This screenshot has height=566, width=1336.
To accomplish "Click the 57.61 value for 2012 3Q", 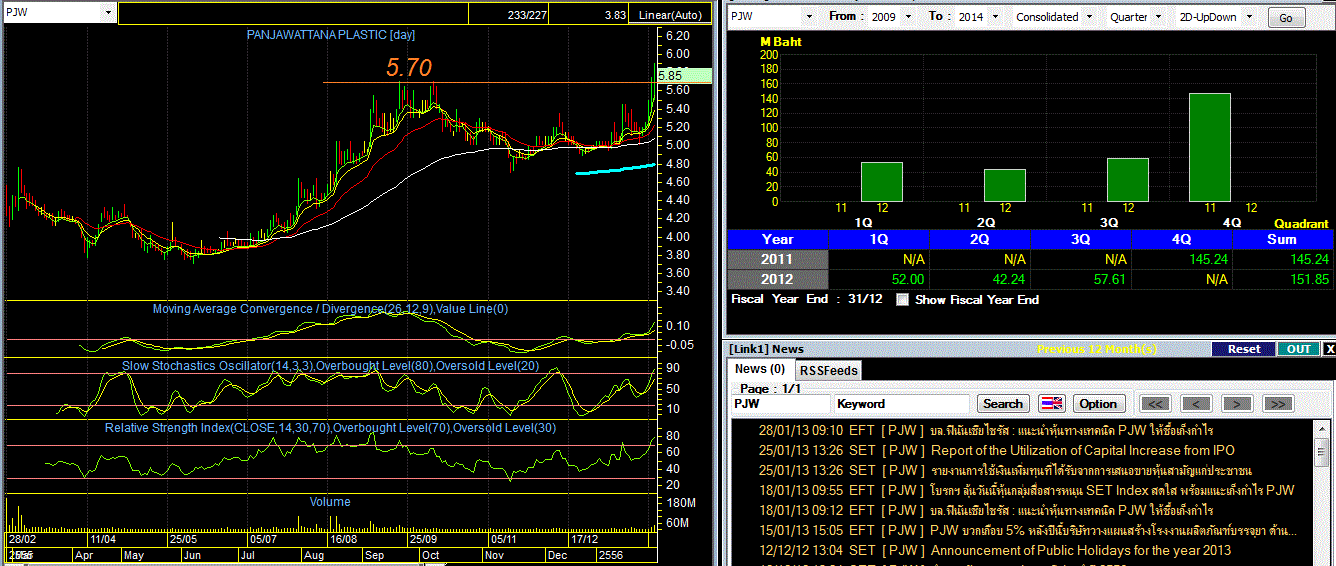I will [1111, 279].
